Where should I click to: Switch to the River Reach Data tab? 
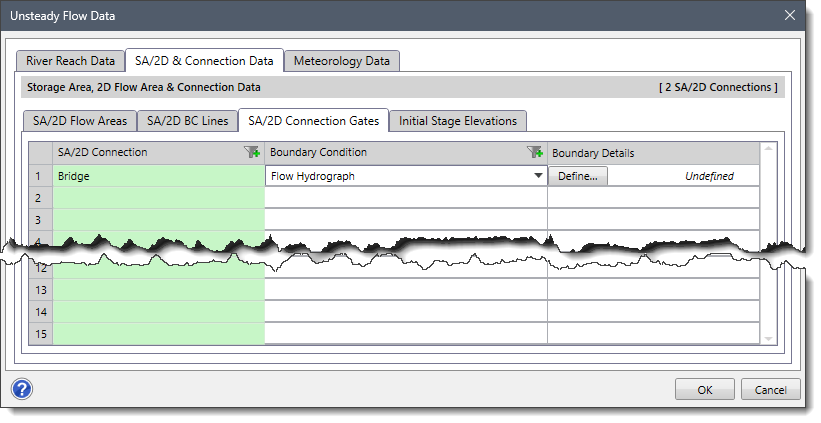tap(70, 61)
